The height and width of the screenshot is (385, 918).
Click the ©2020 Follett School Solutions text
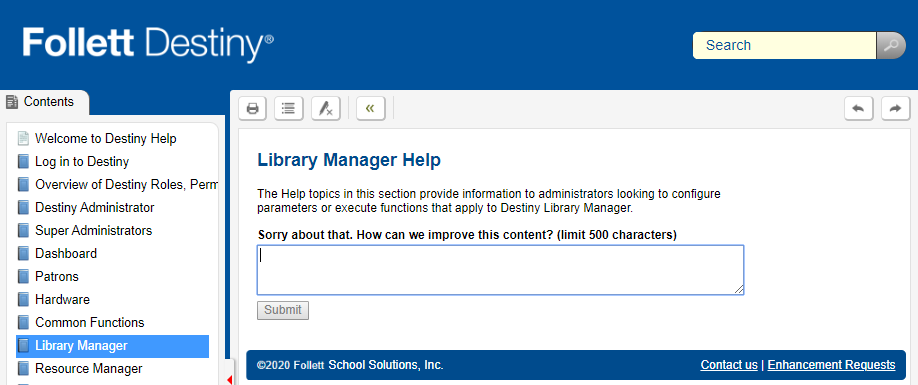tap(350, 365)
